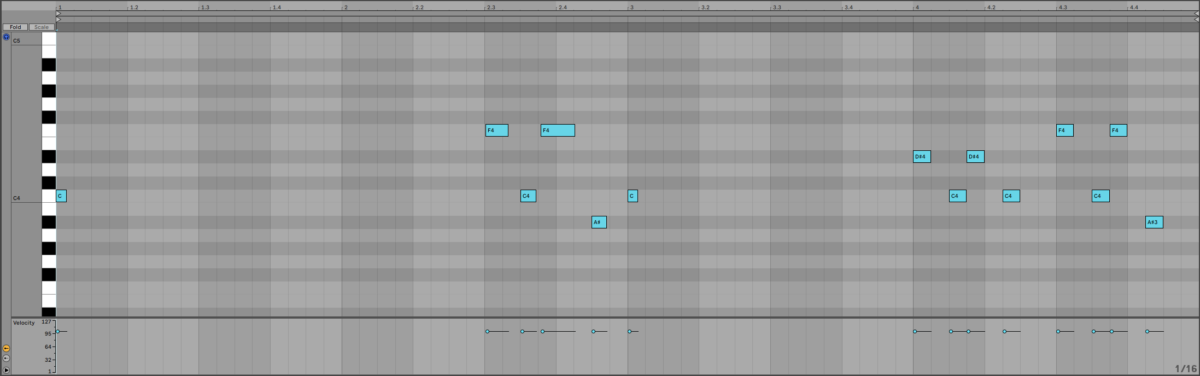Click bar 3 marker in the timeline ruler

[x=631, y=7]
